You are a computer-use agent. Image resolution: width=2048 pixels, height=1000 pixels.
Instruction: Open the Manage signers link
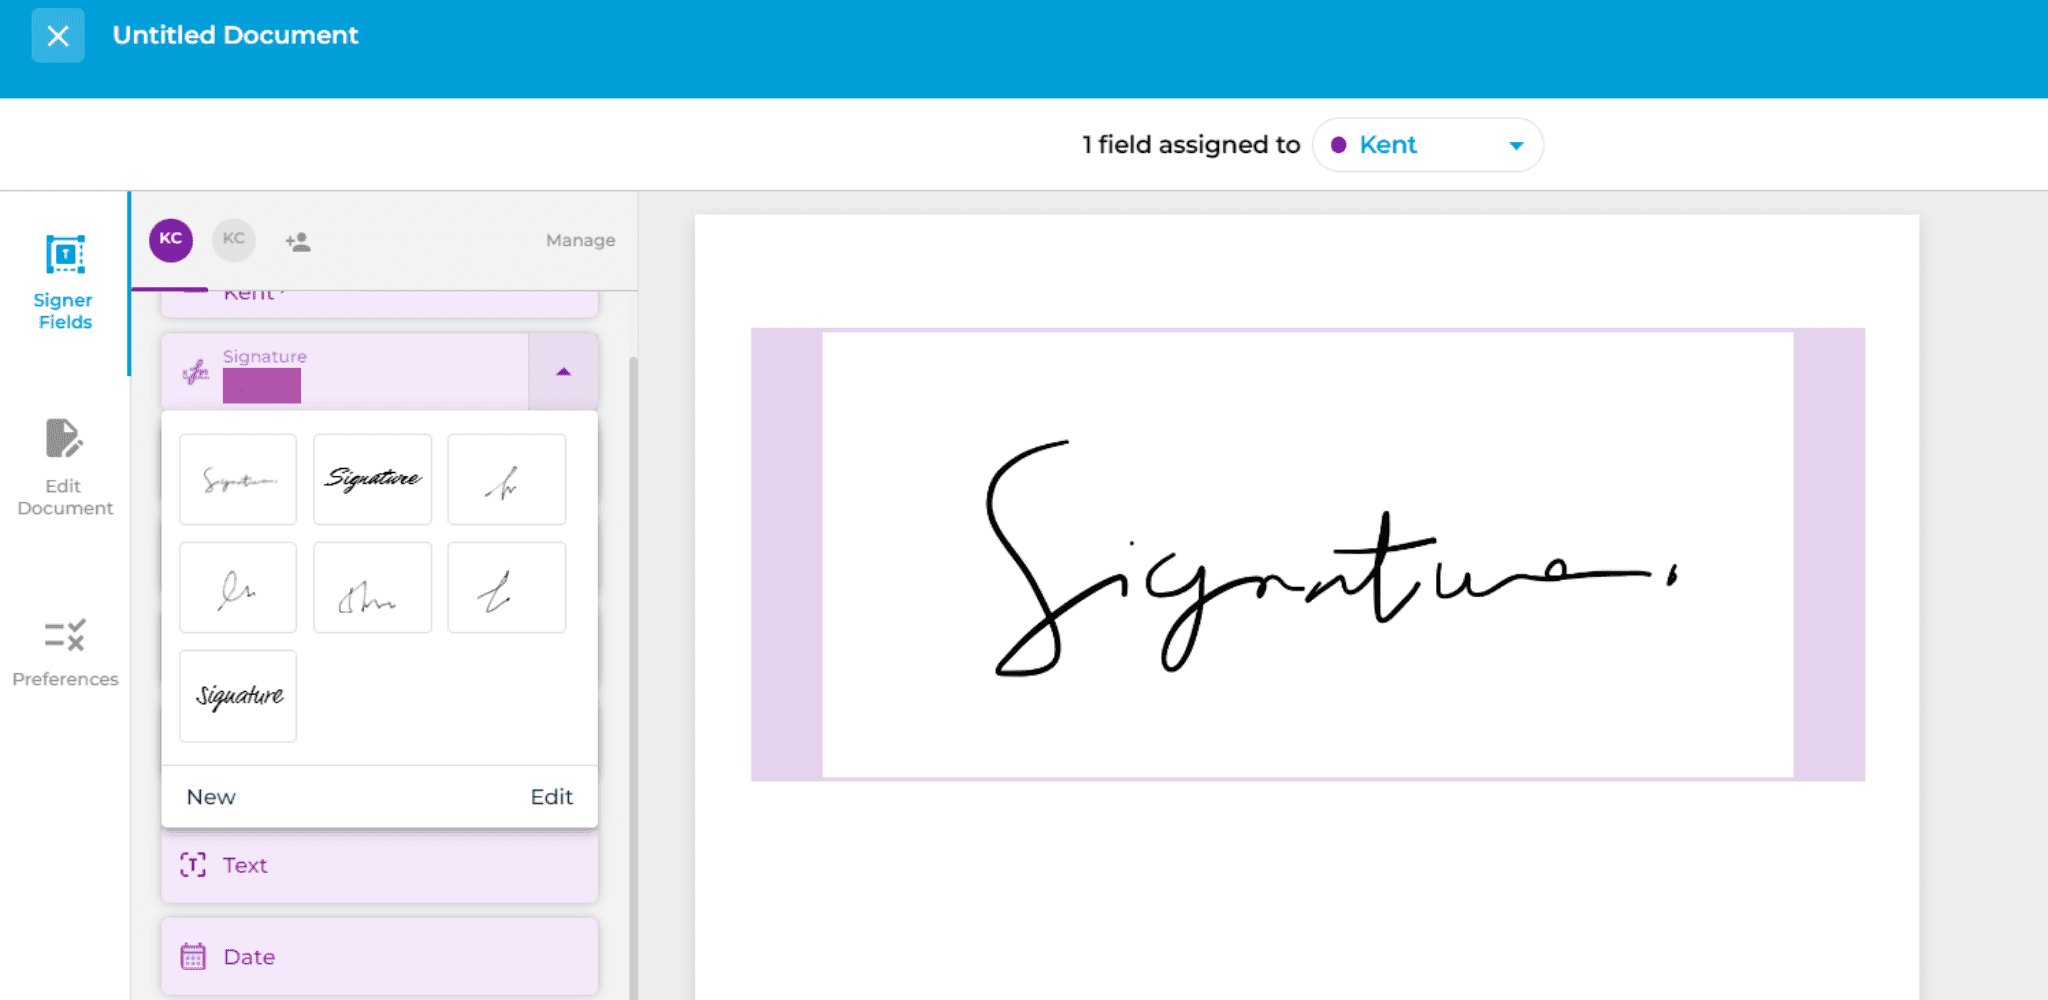579,240
